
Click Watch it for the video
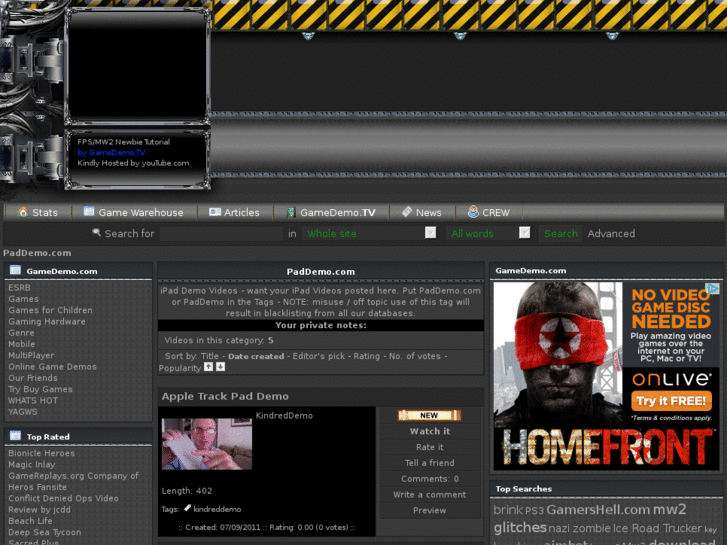(430, 431)
